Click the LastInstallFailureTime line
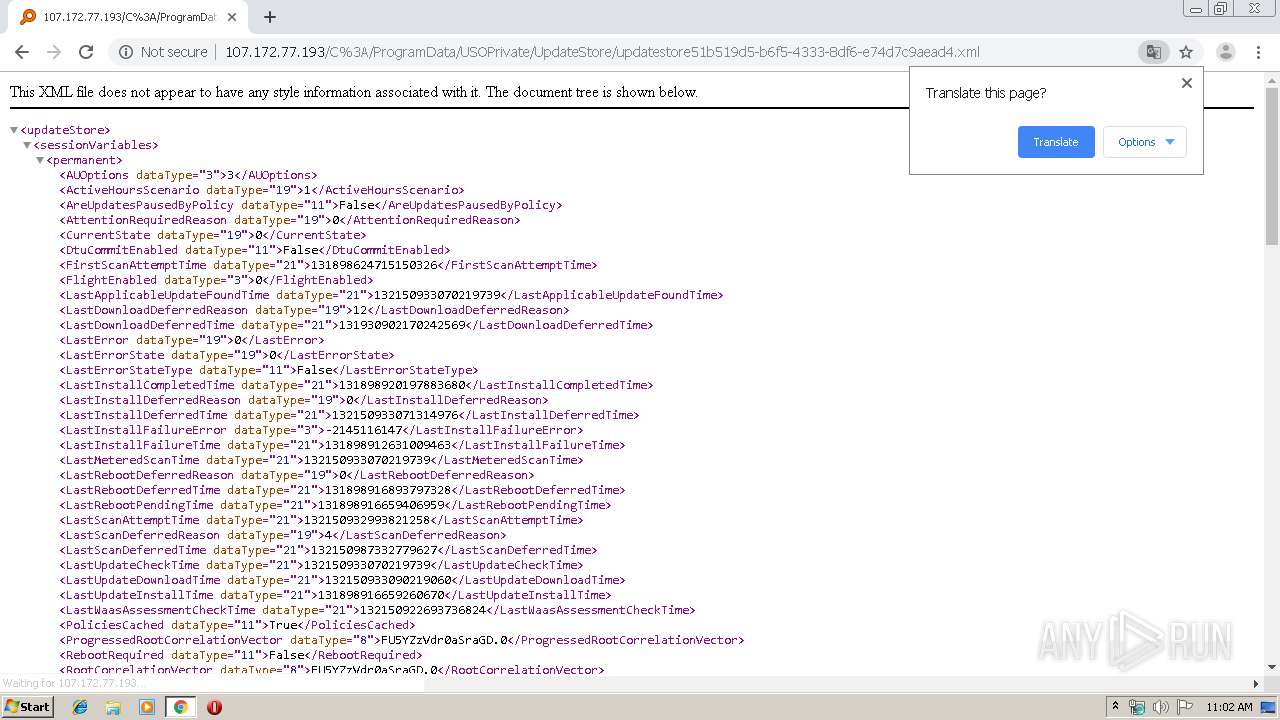Image resolution: width=1280 pixels, height=720 pixels. click(x=342, y=445)
